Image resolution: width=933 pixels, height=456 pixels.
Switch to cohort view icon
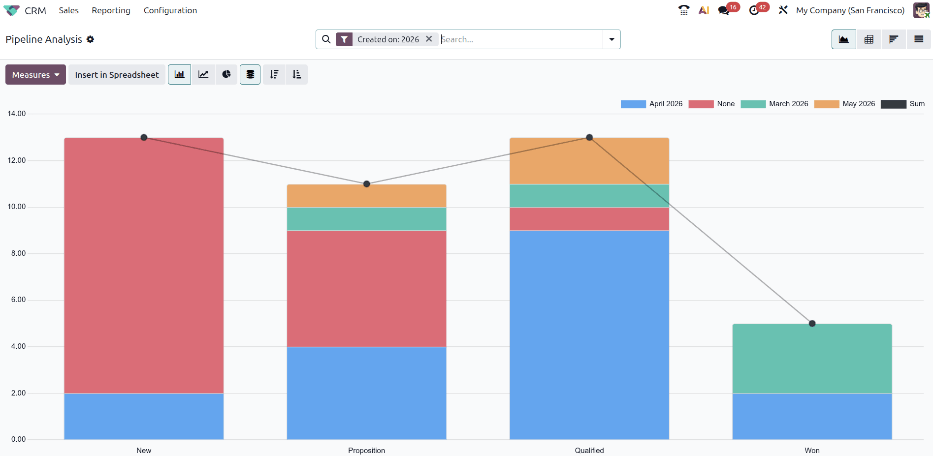click(894, 39)
